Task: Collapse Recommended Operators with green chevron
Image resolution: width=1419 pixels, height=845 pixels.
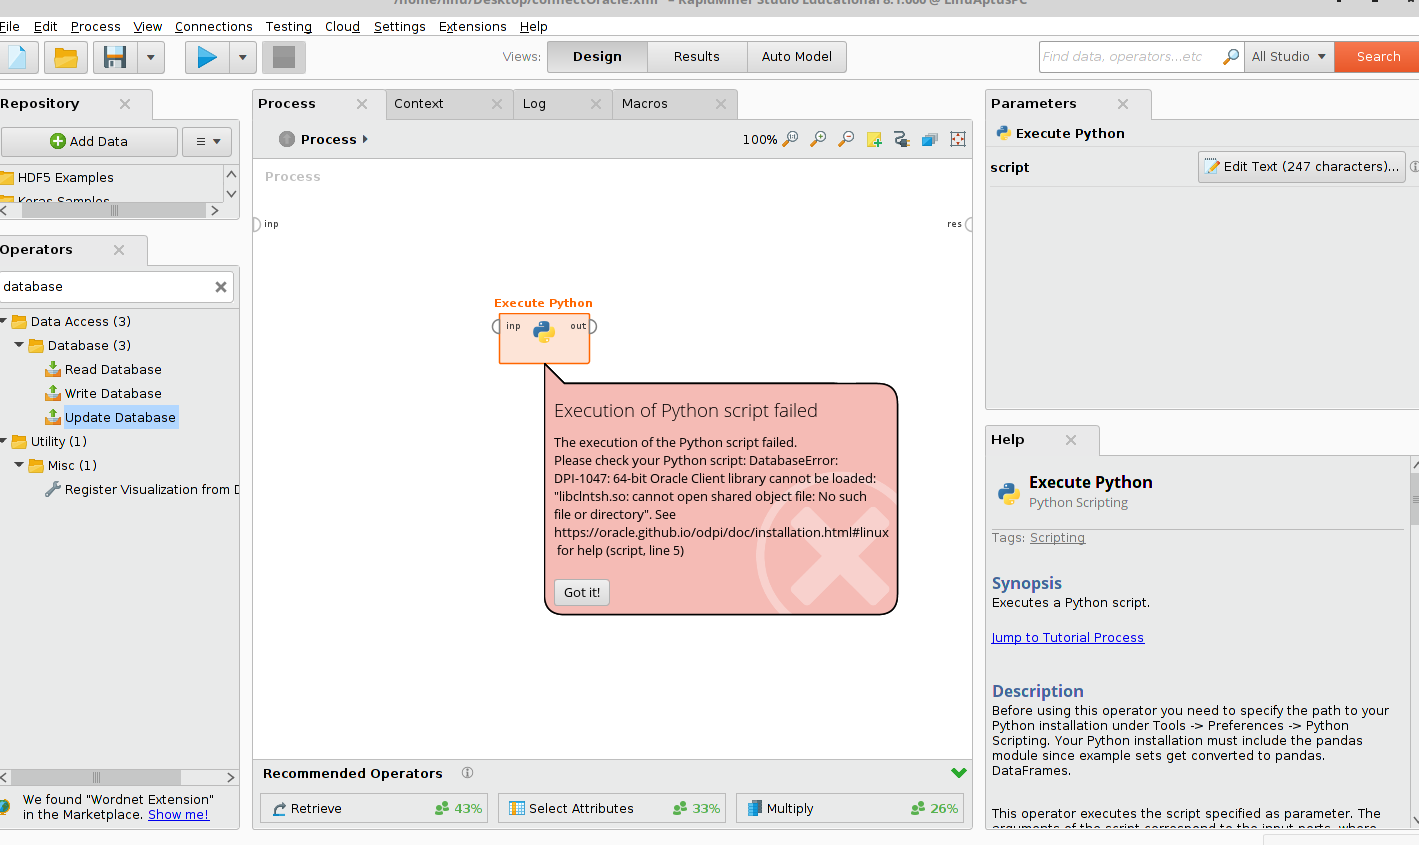Action: 959,773
